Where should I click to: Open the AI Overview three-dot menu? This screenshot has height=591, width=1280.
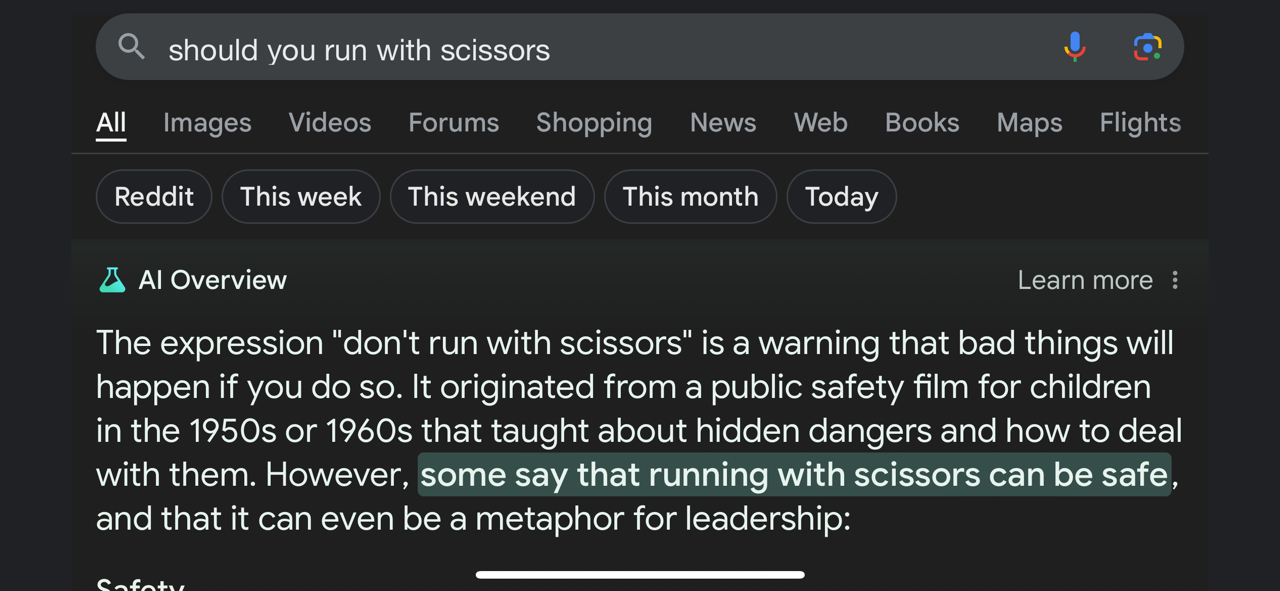point(1176,280)
